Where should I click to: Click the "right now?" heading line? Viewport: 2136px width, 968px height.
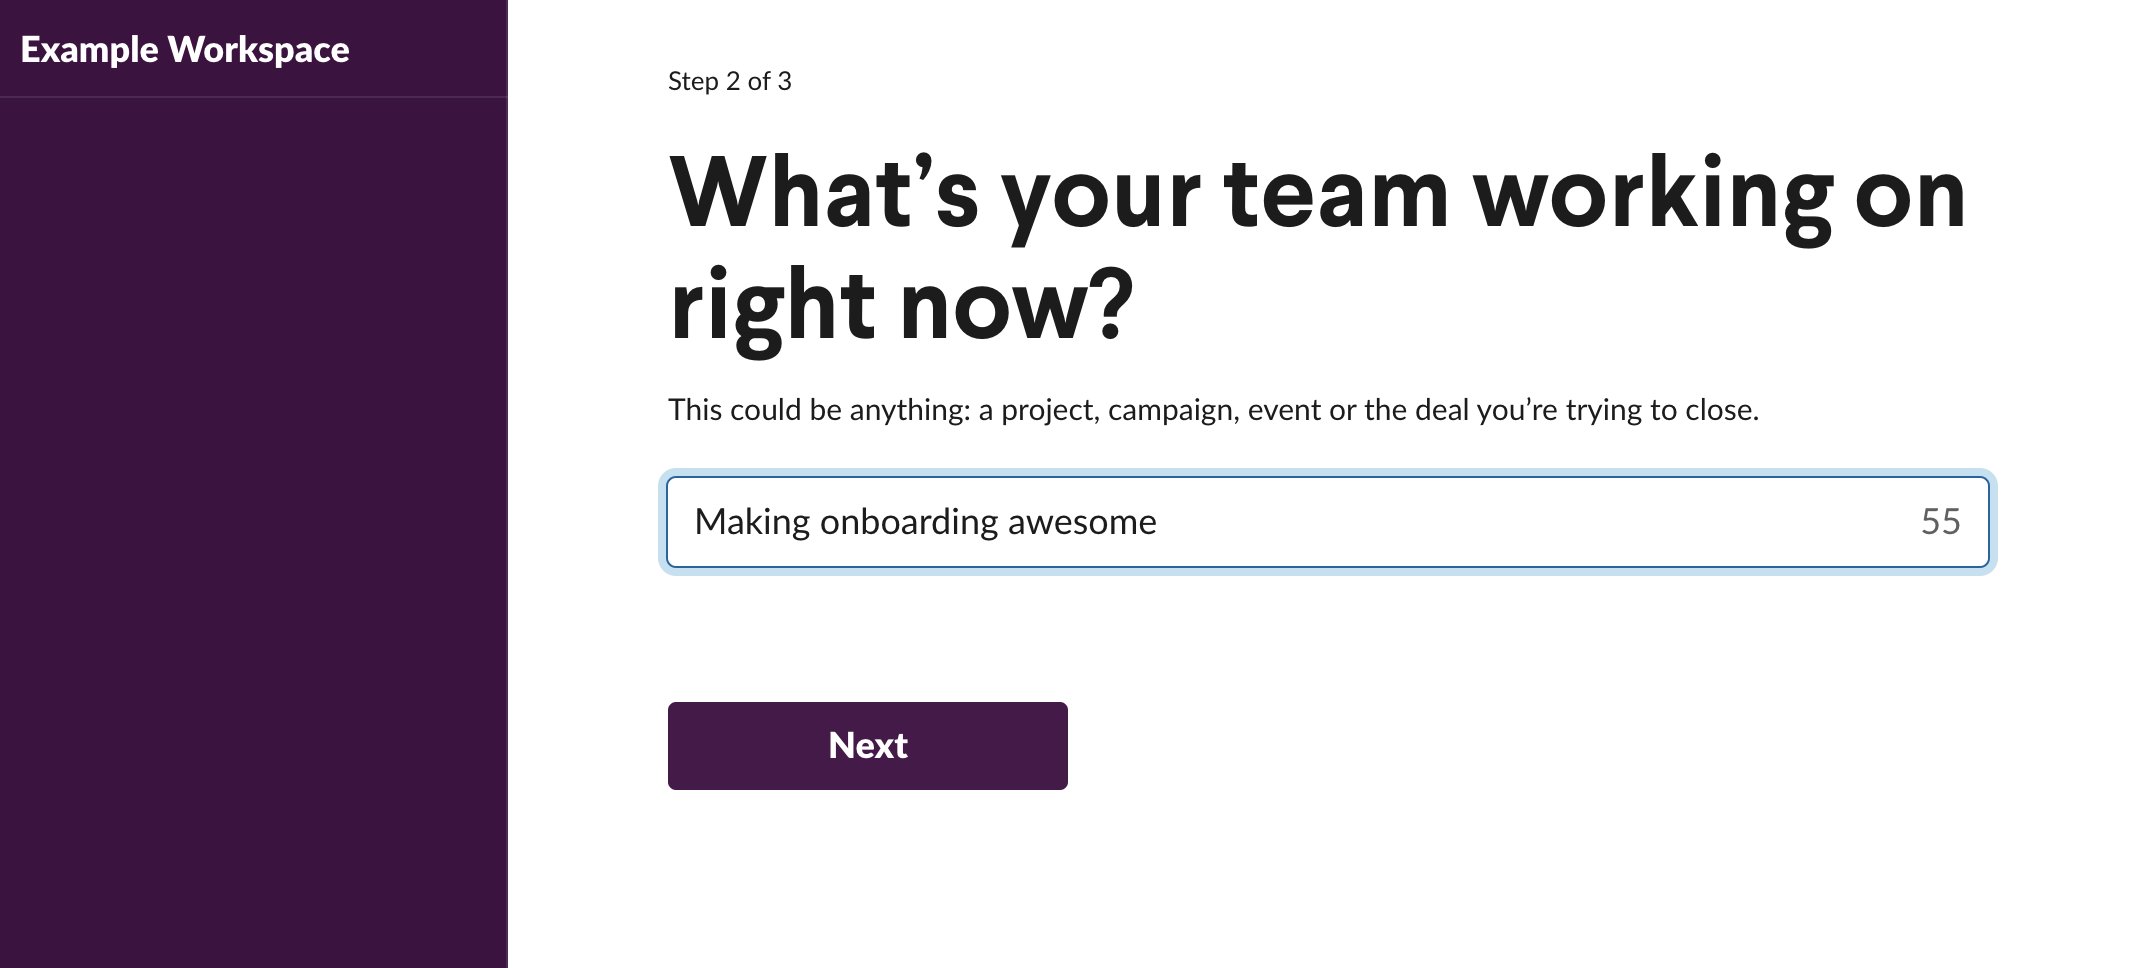[901, 304]
